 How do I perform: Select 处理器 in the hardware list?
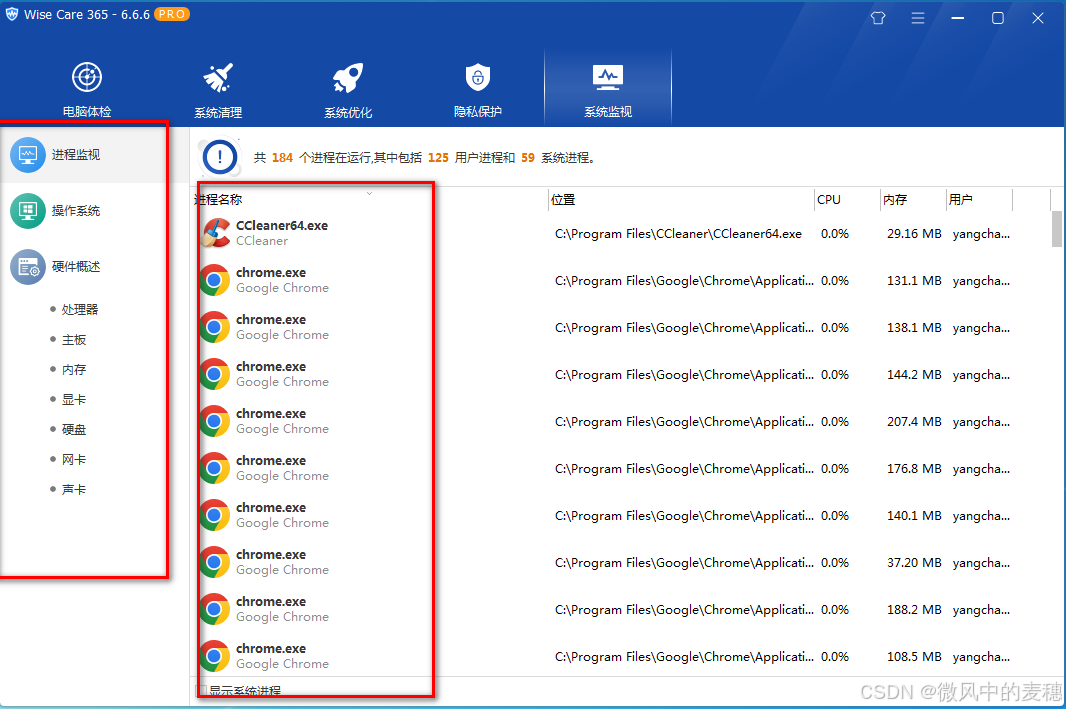[x=80, y=309]
